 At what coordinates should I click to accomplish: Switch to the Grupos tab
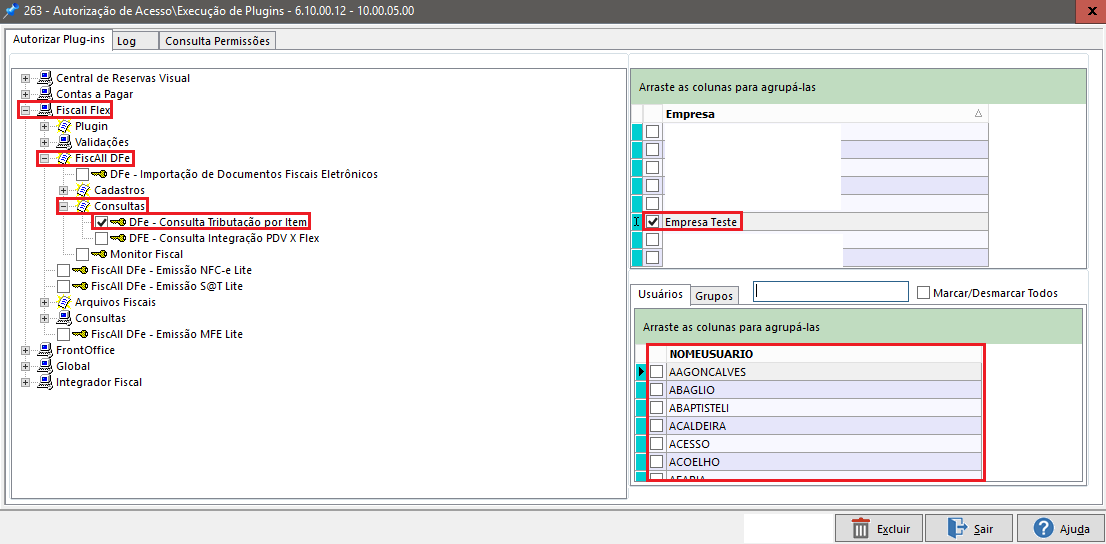715,296
